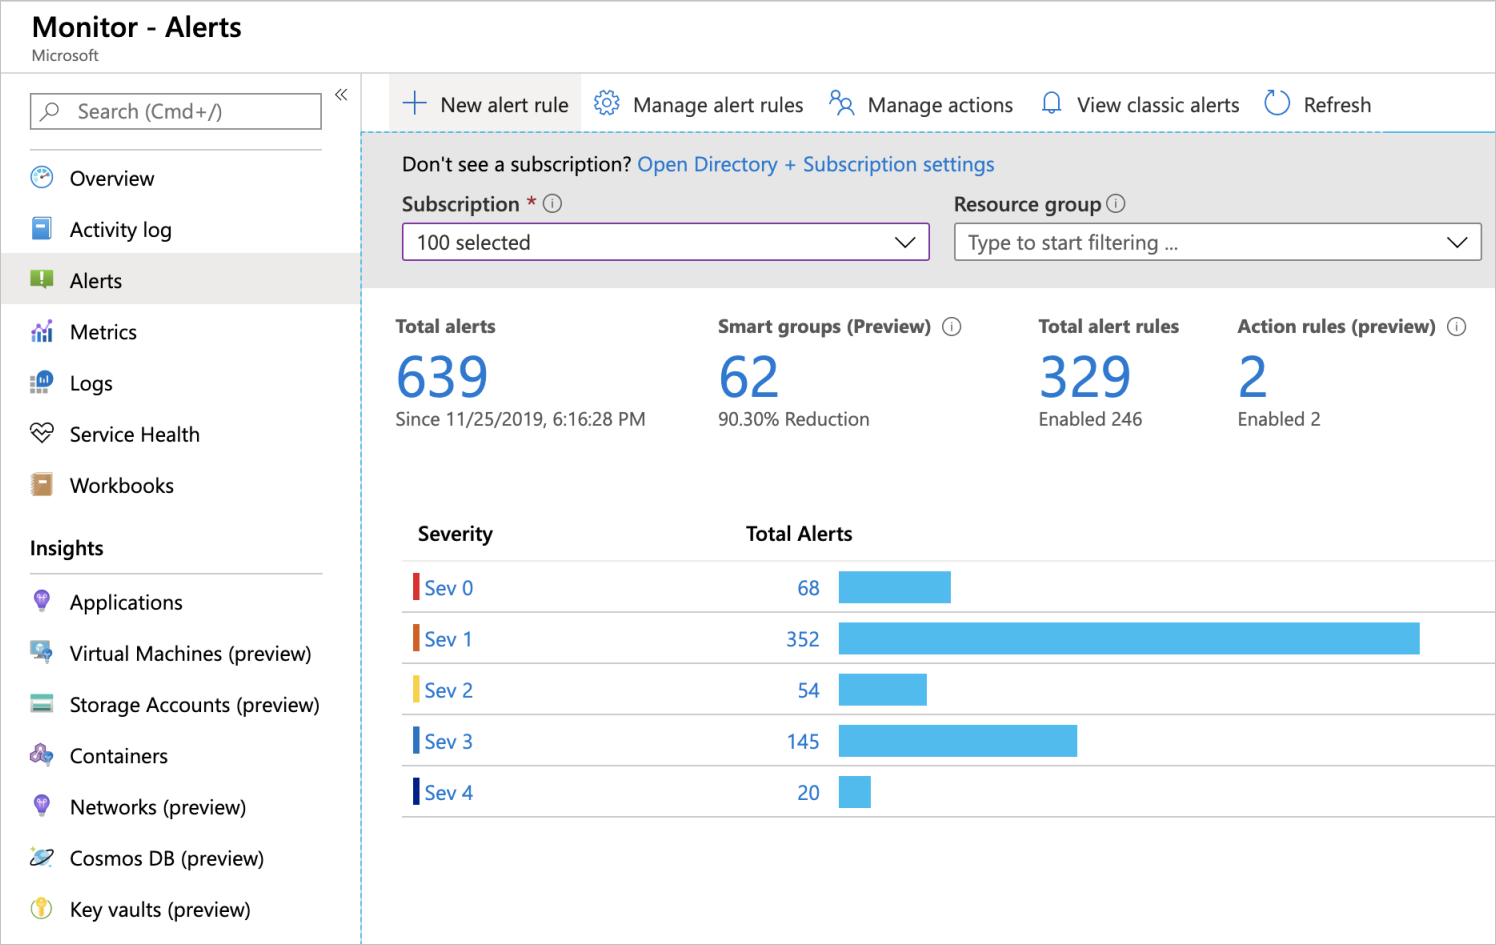Select Workbooks in the left menu
Viewport: 1496px width, 945px height.
(121, 486)
